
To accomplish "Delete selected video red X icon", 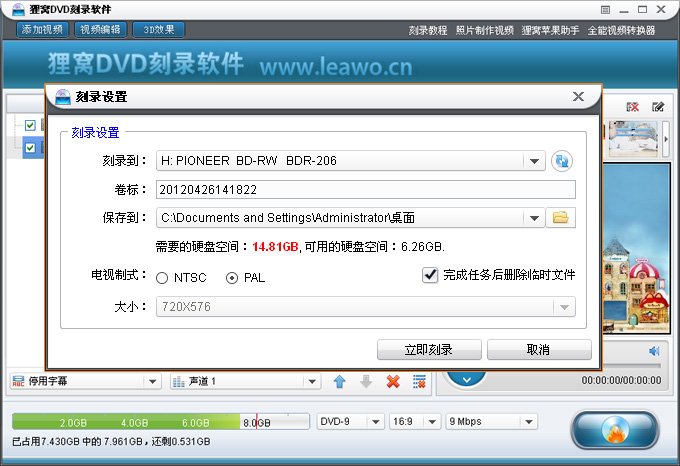I will (393, 381).
